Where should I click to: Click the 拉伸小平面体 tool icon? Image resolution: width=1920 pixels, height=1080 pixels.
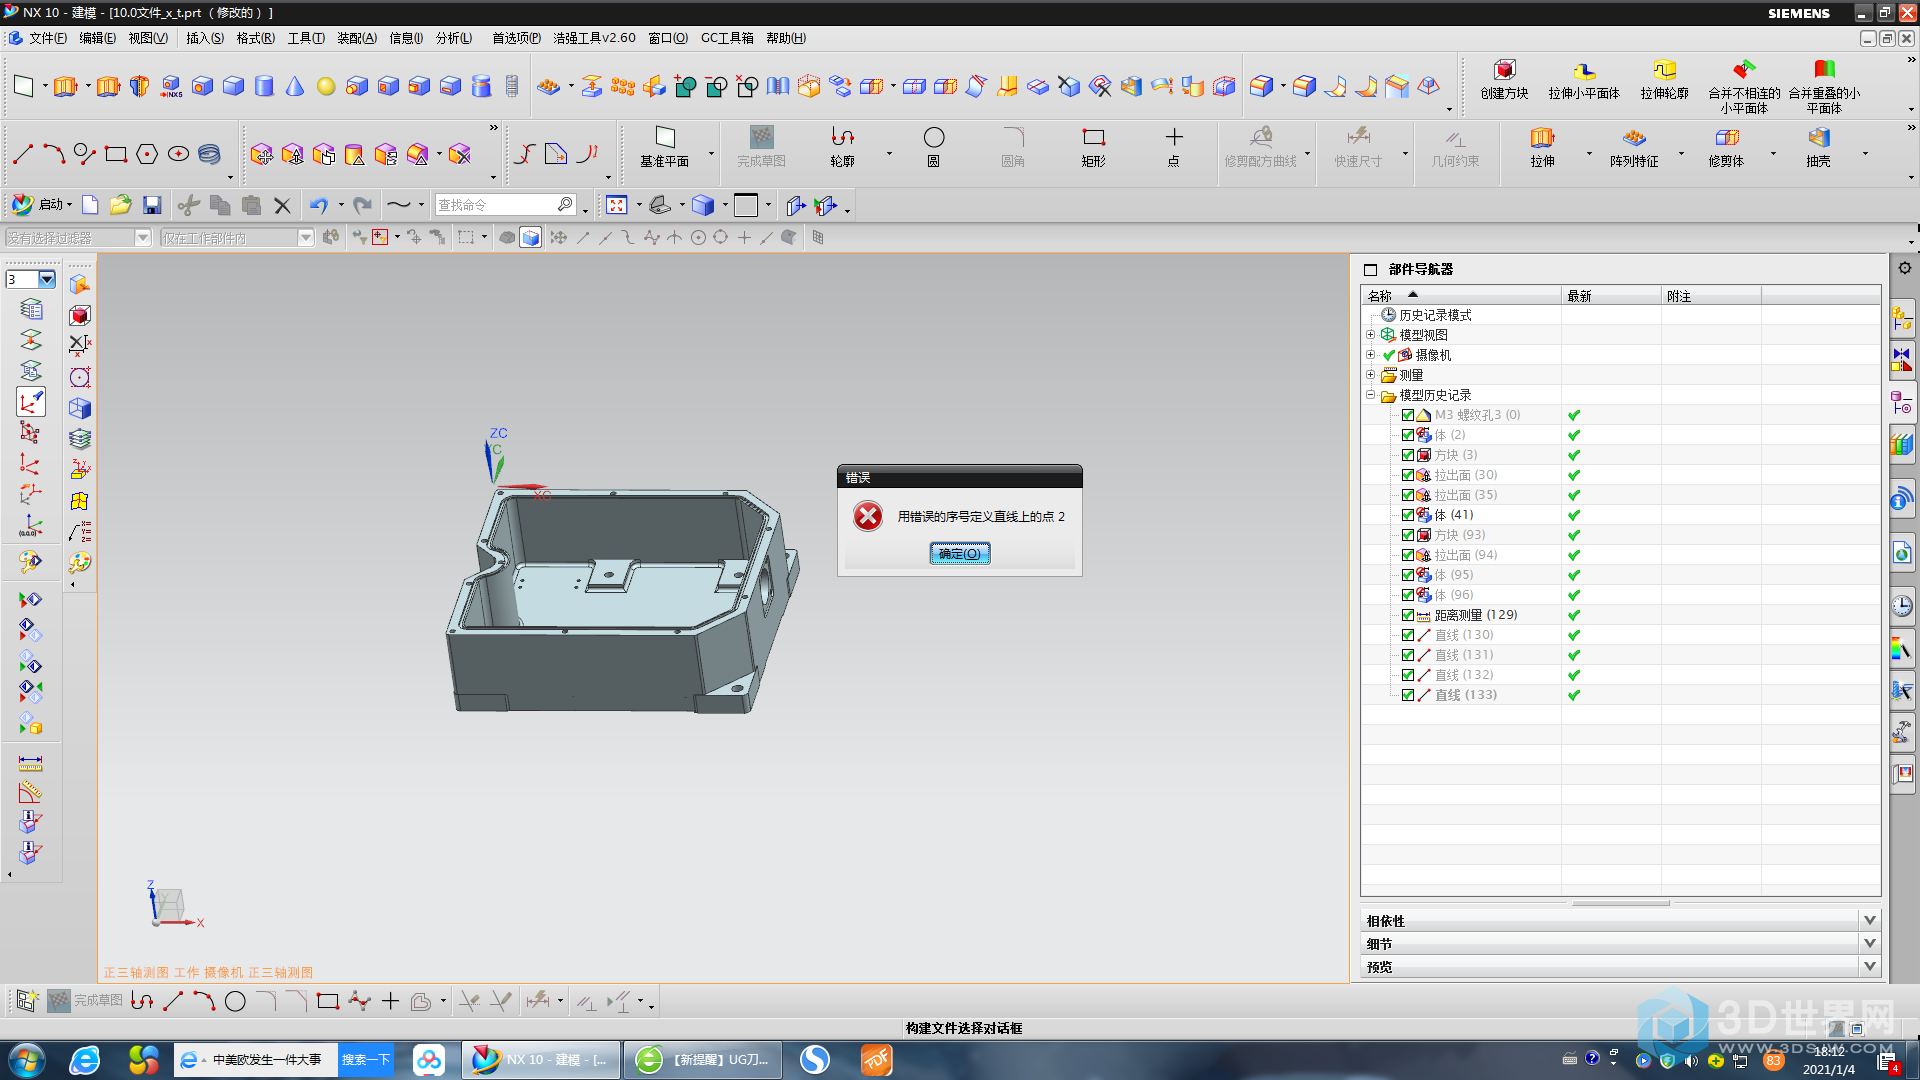coord(1584,70)
